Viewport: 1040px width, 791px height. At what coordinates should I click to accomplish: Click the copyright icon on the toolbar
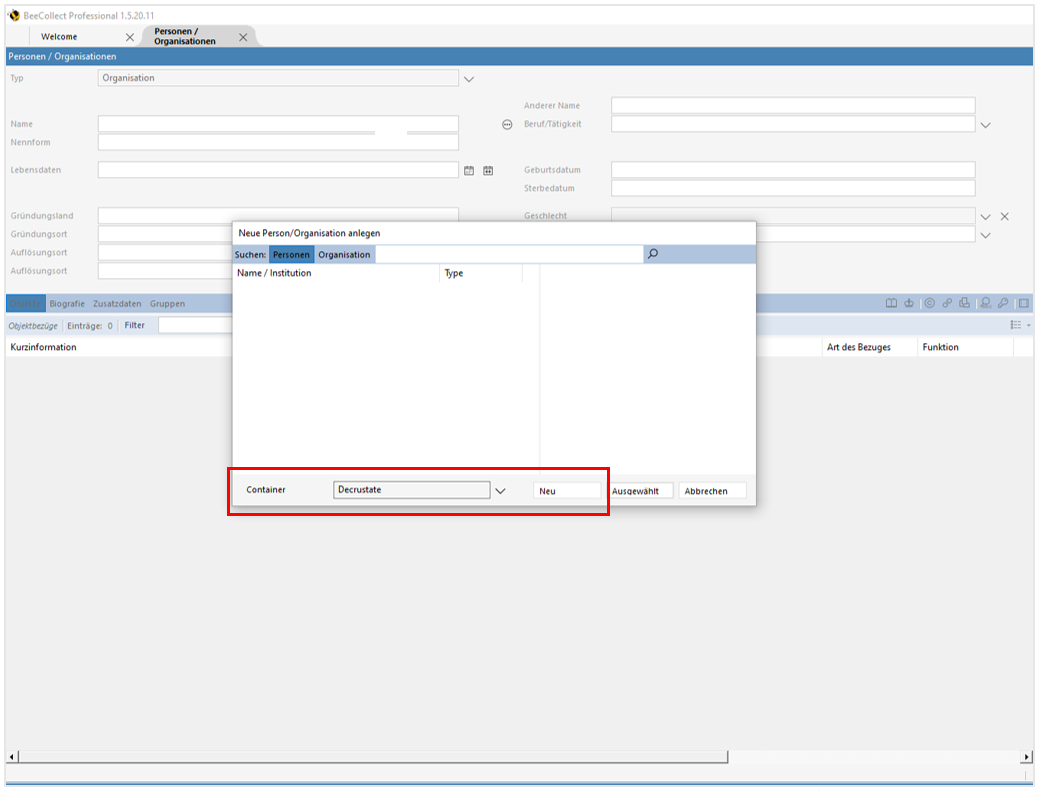pos(929,303)
